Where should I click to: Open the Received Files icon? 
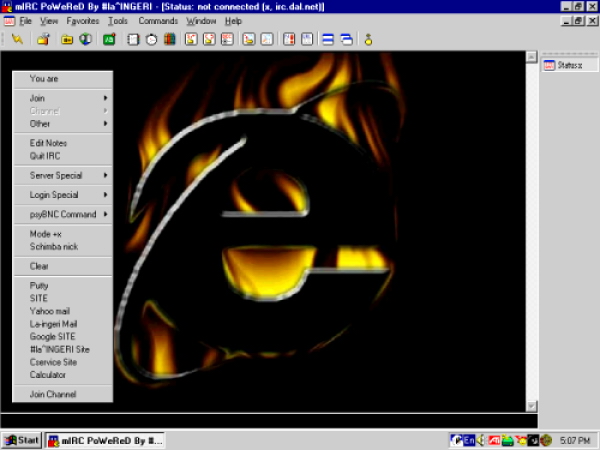tap(249, 39)
